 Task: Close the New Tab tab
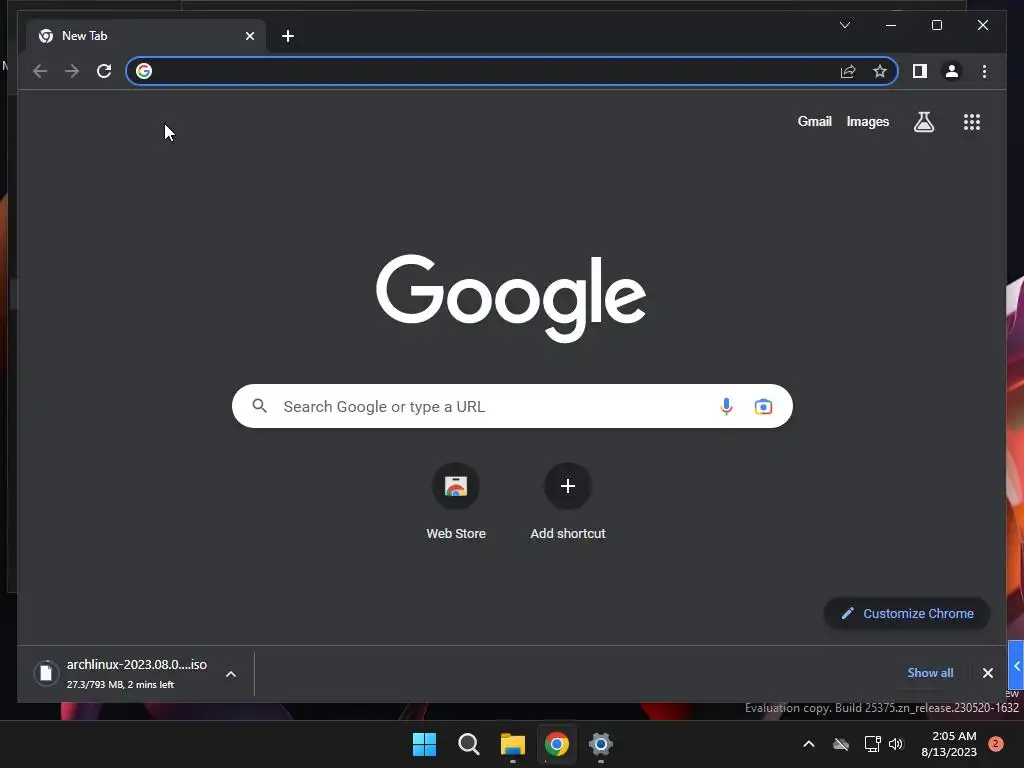[x=249, y=36]
